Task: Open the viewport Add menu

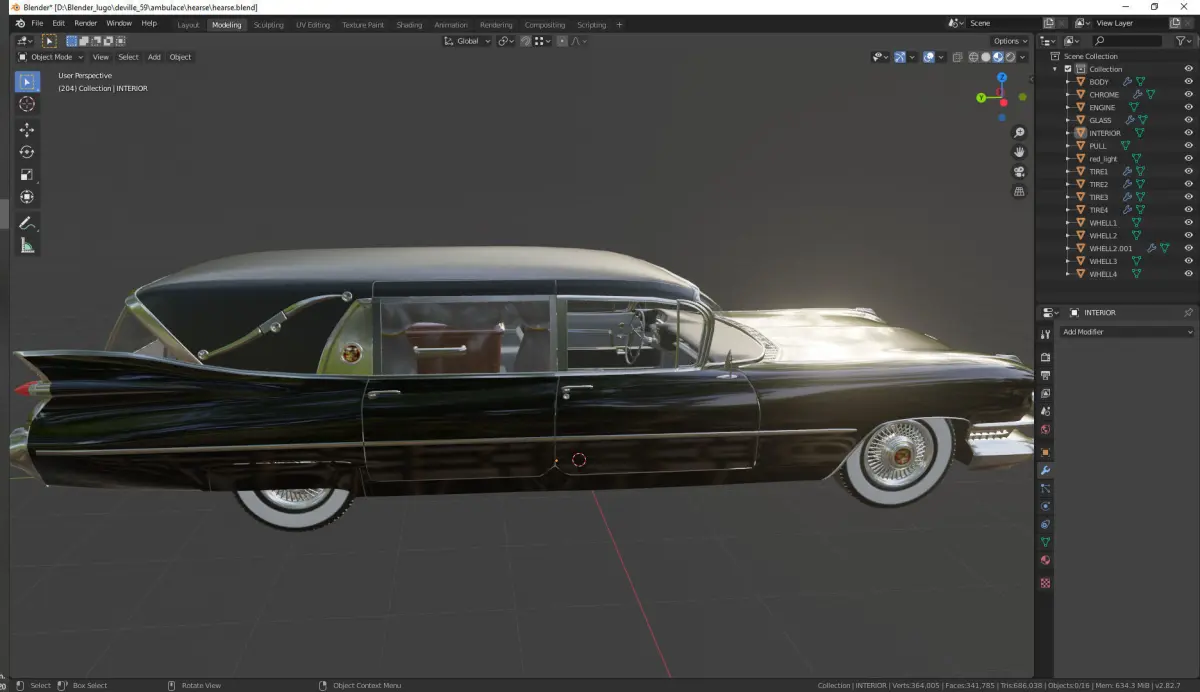Action: click(154, 57)
